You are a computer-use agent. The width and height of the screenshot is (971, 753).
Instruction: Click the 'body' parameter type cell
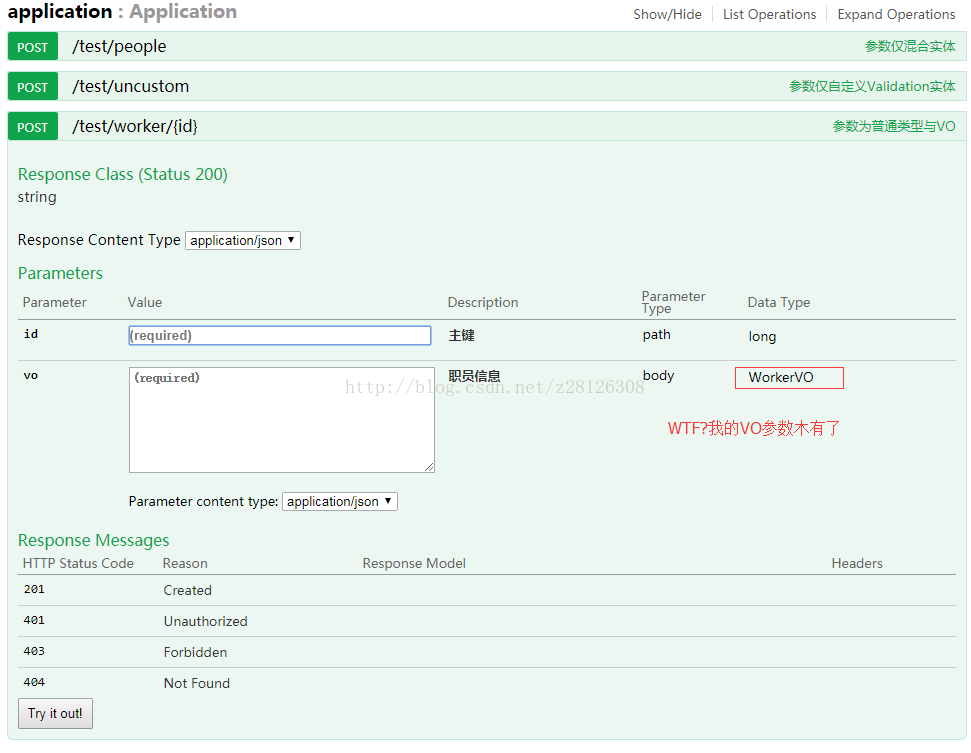tap(658, 375)
